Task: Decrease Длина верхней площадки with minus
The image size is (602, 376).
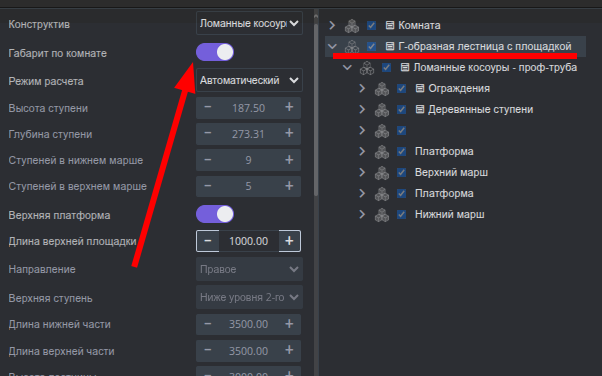Action: [208, 241]
